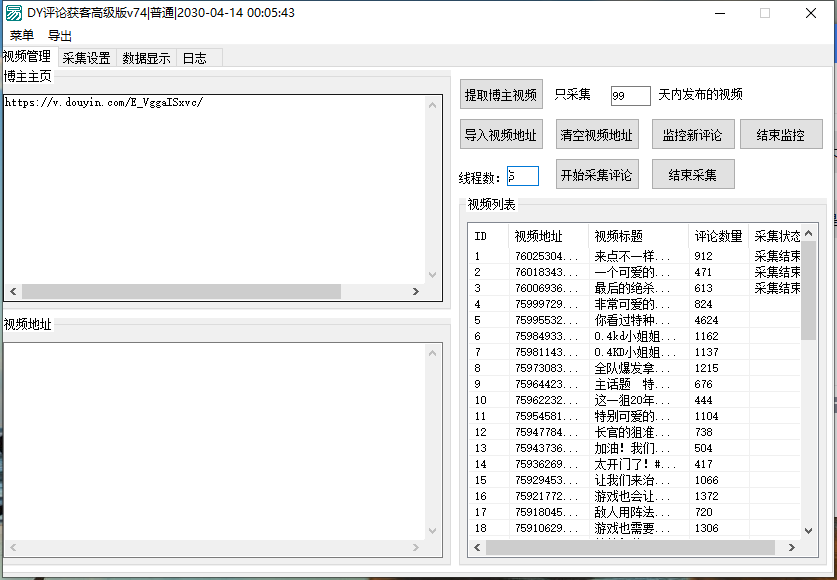Click 清空视频地址 to clear the list

[596, 135]
